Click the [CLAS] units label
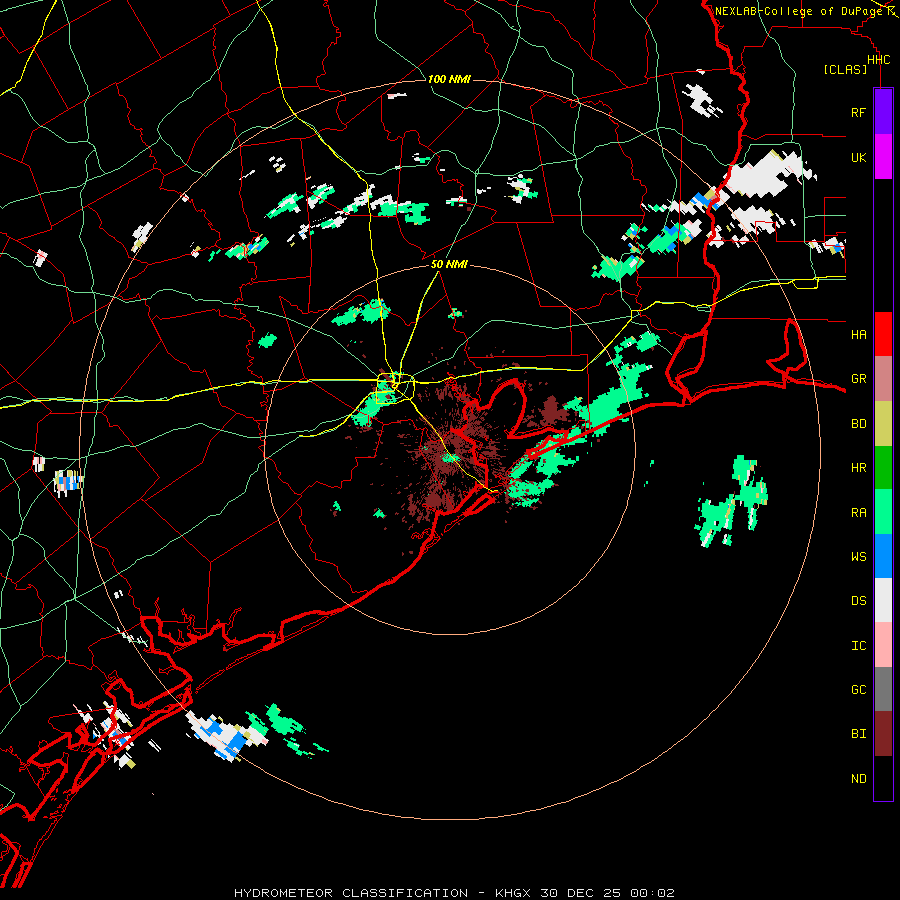This screenshot has width=900, height=900. (845, 69)
